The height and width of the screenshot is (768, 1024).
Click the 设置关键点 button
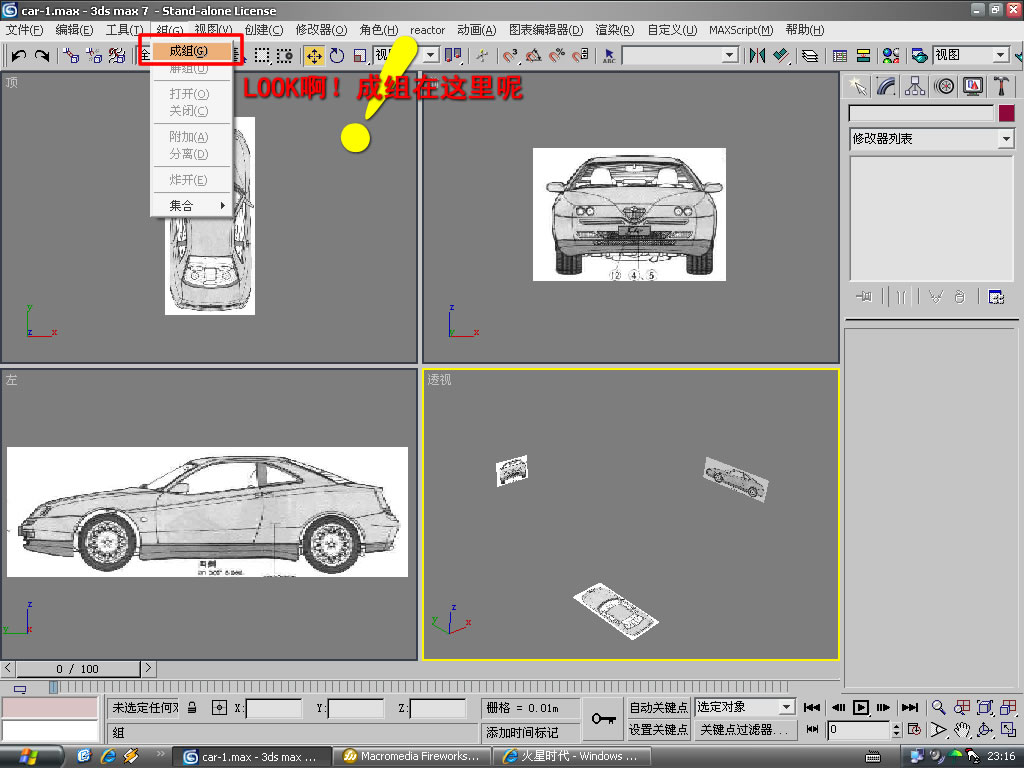click(658, 729)
